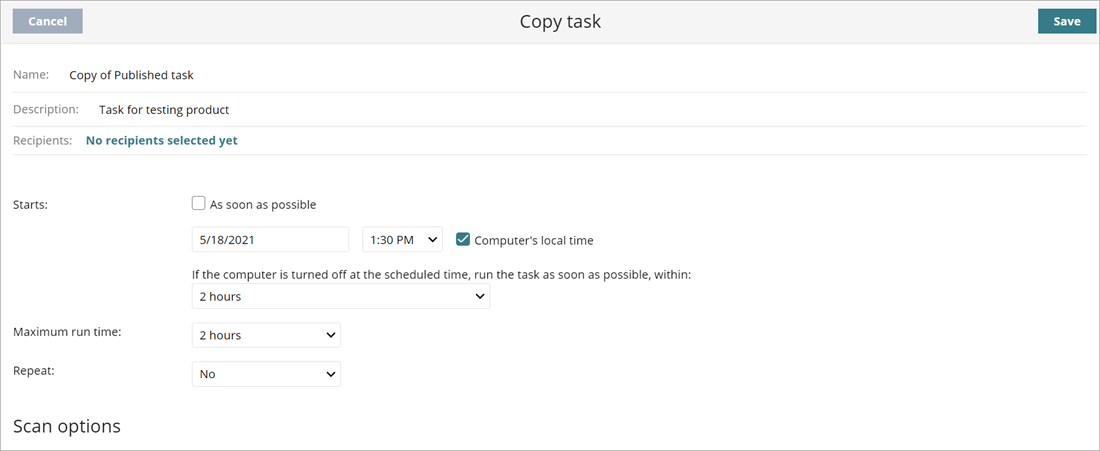Click the Cancel button
Screen dimensions: 1100x451
(x=48, y=22)
